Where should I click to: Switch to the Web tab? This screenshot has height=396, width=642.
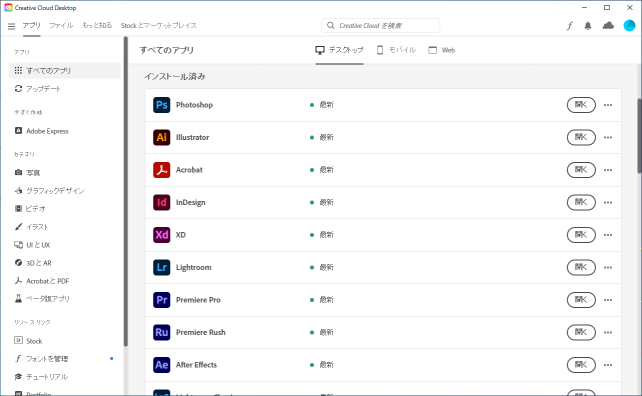pos(441,50)
